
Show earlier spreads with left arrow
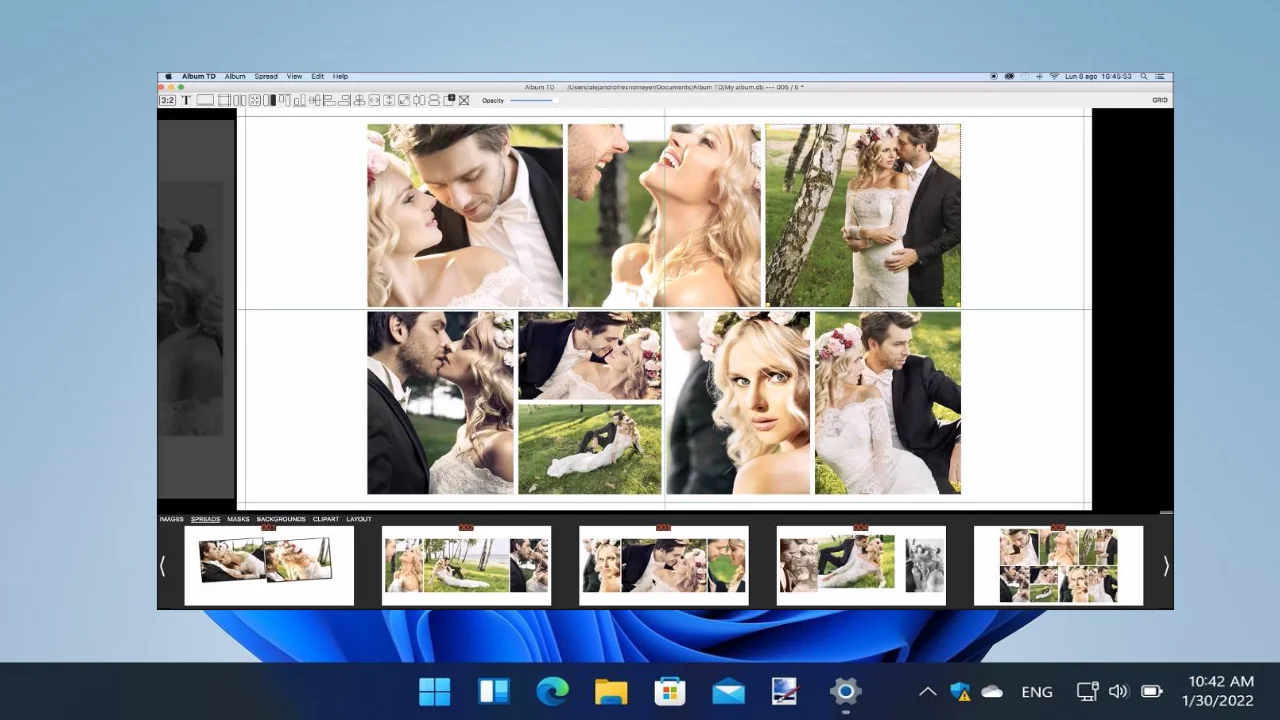coord(163,566)
